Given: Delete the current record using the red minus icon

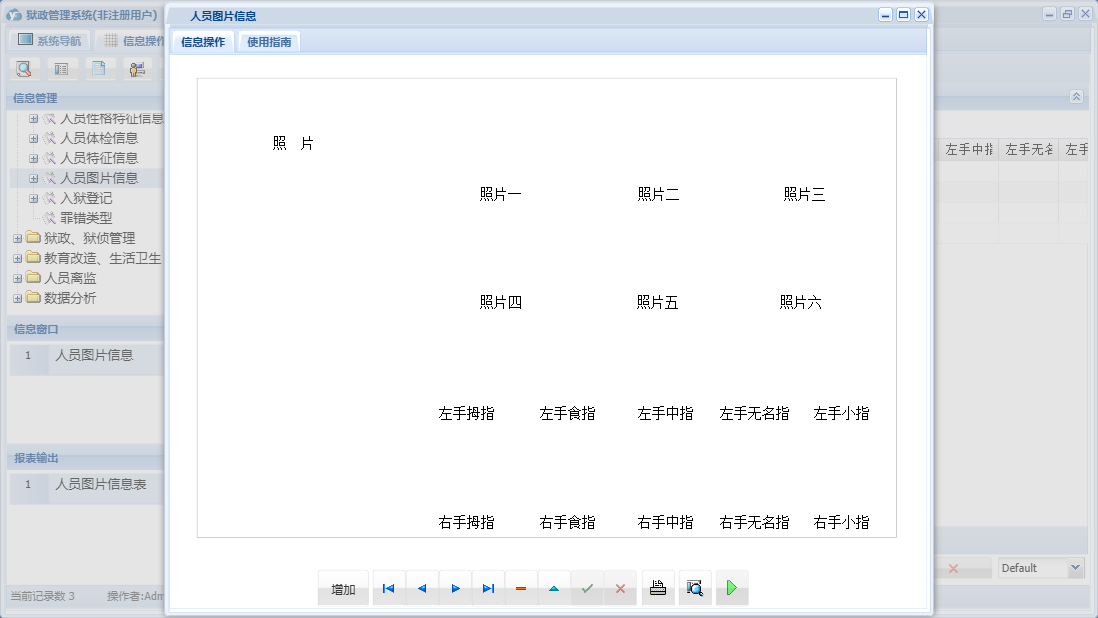Looking at the screenshot, I should click(520, 588).
